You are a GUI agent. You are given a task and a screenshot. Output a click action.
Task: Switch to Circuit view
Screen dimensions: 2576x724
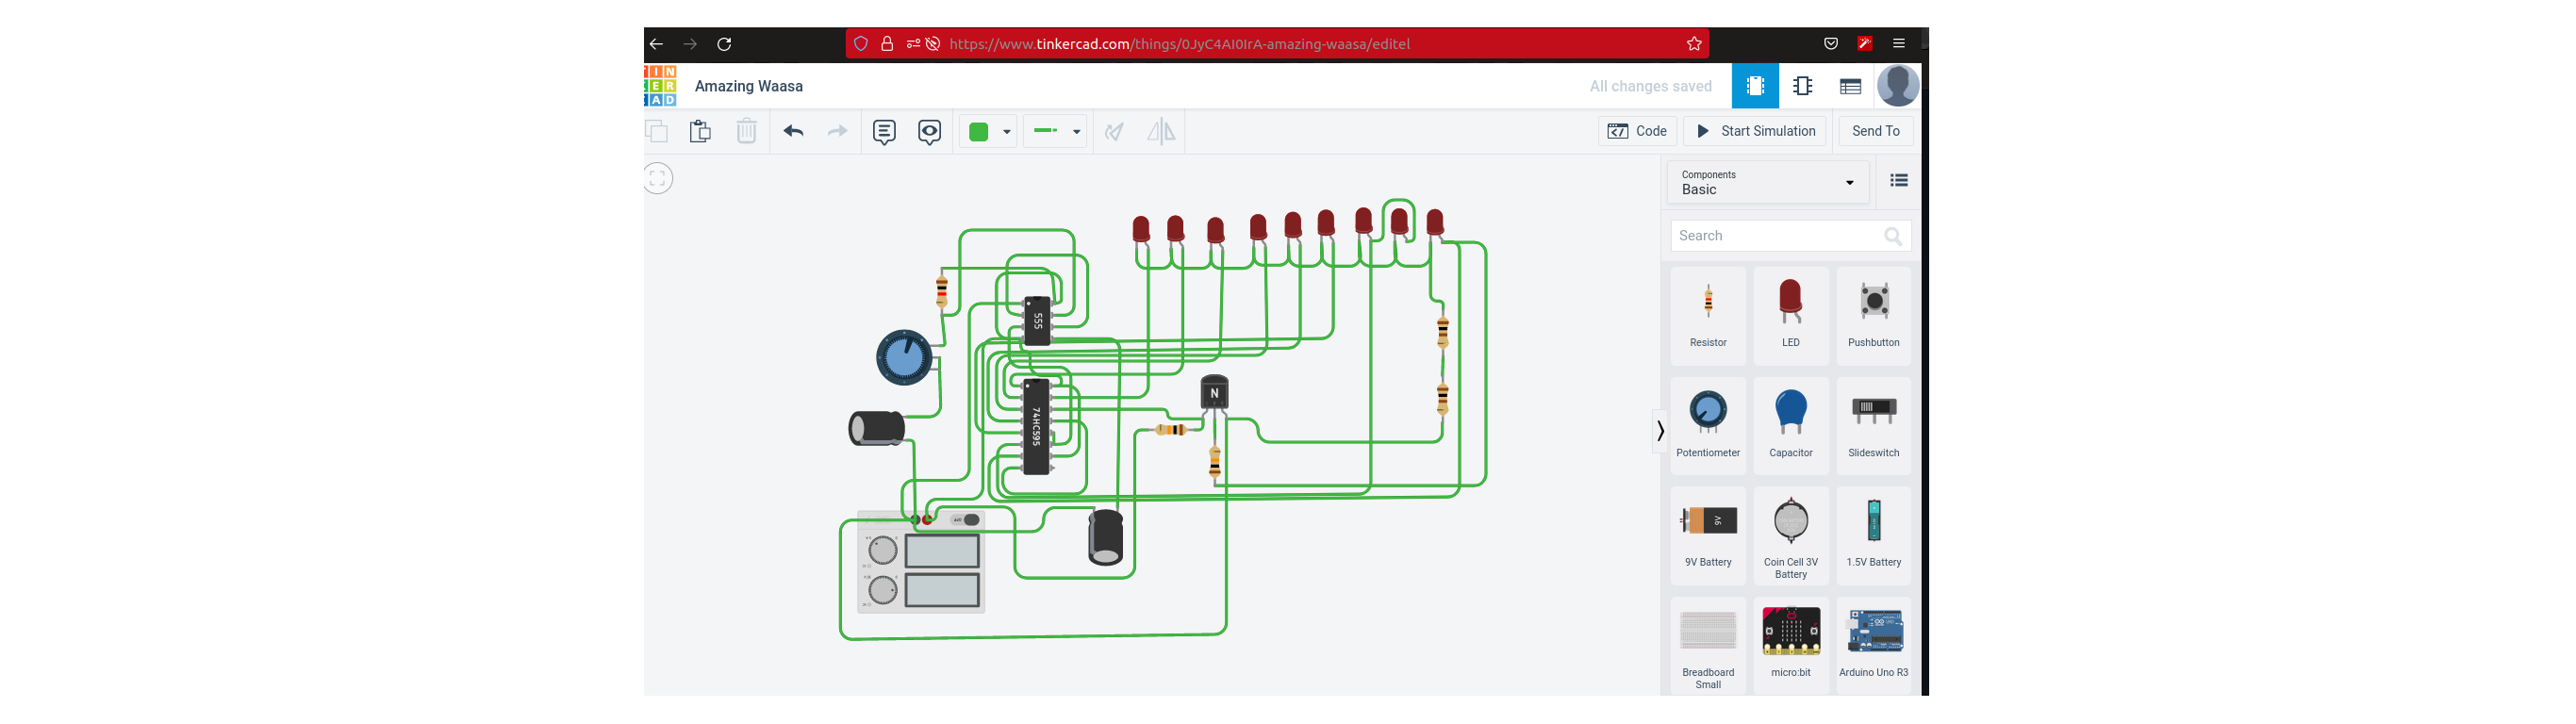click(1755, 86)
